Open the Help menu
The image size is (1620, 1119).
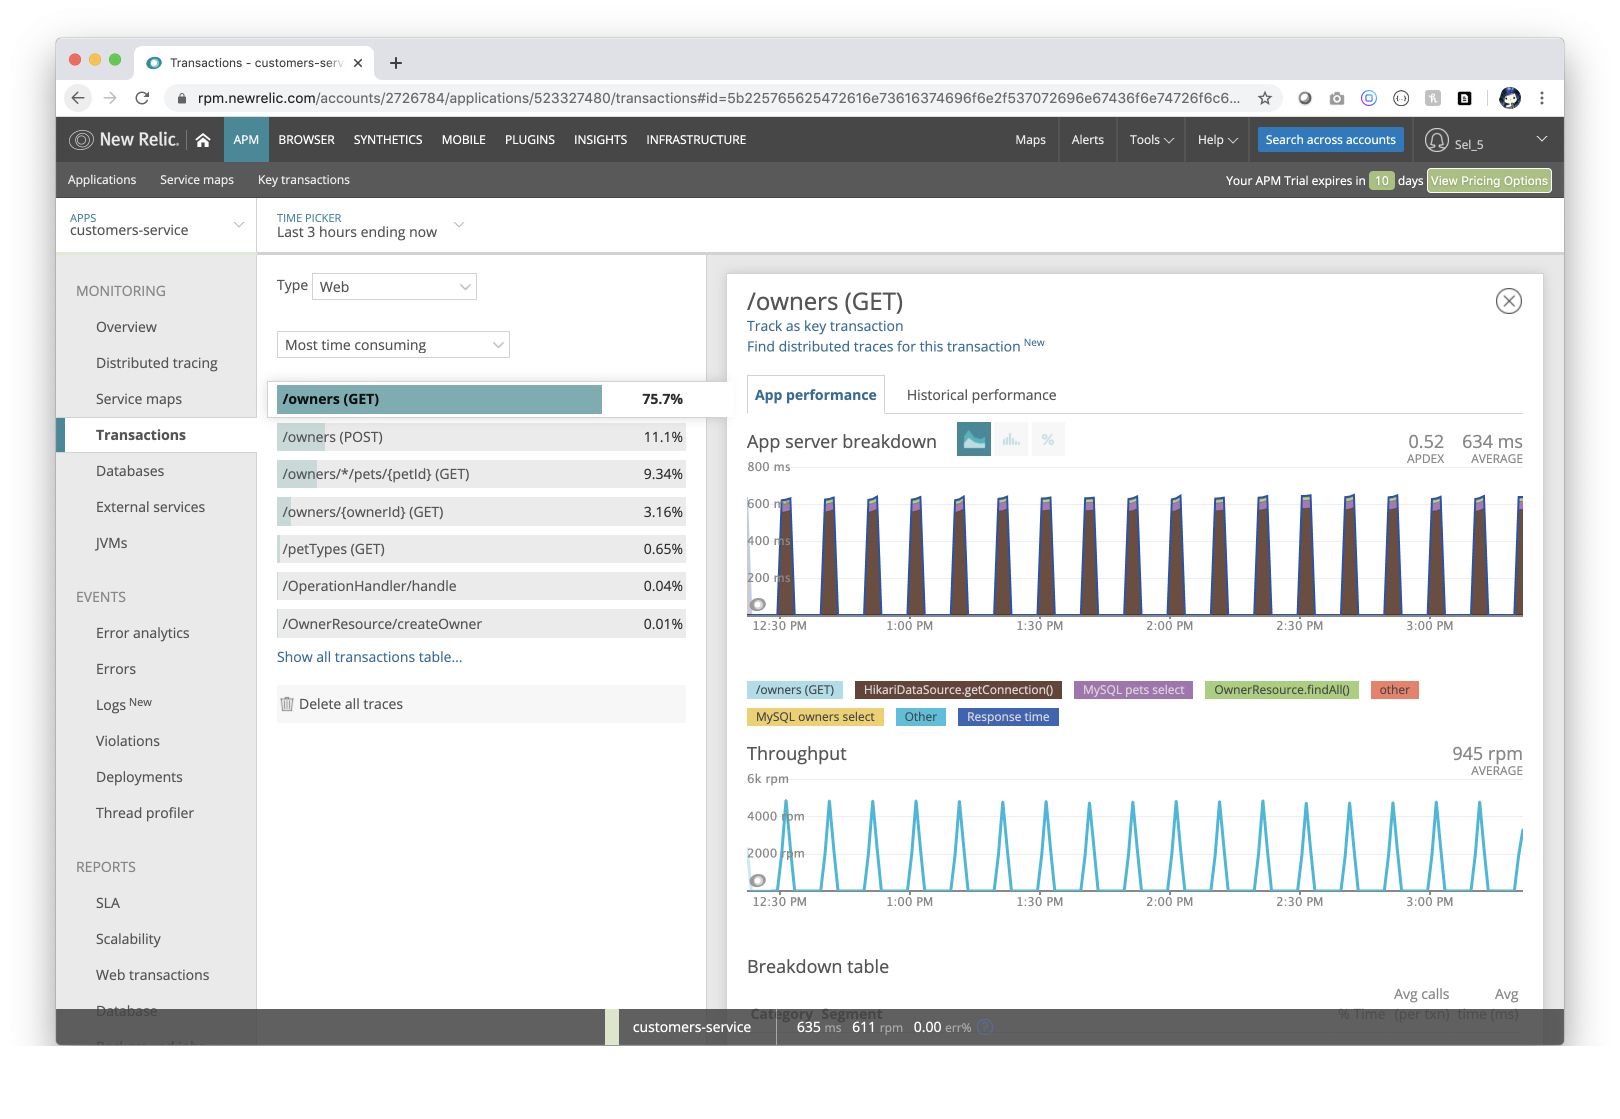pyautogui.click(x=1218, y=140)
